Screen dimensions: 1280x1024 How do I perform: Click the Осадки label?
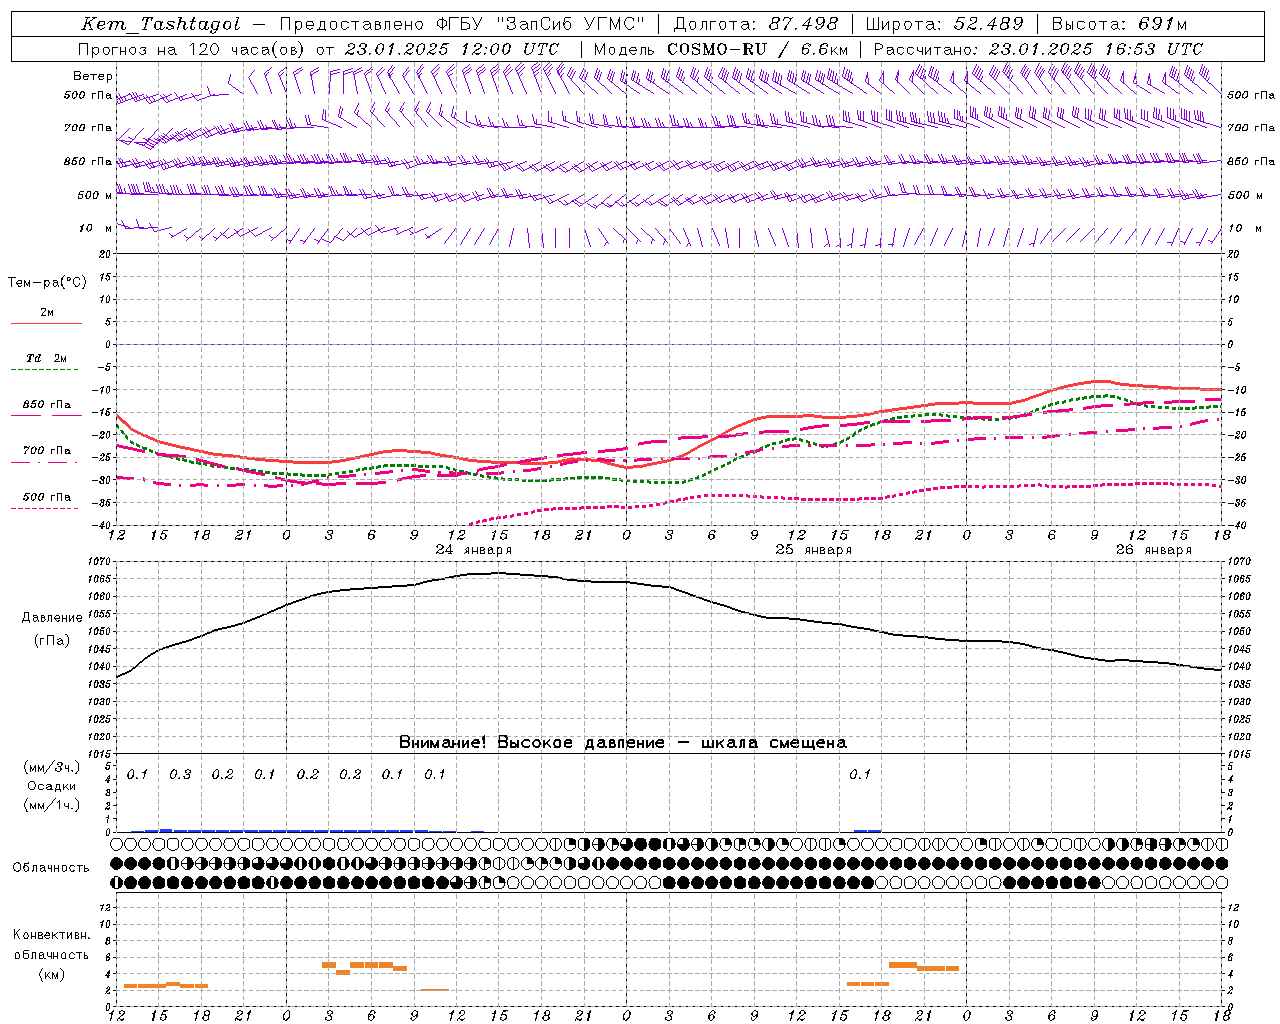(x=51, y=786)
